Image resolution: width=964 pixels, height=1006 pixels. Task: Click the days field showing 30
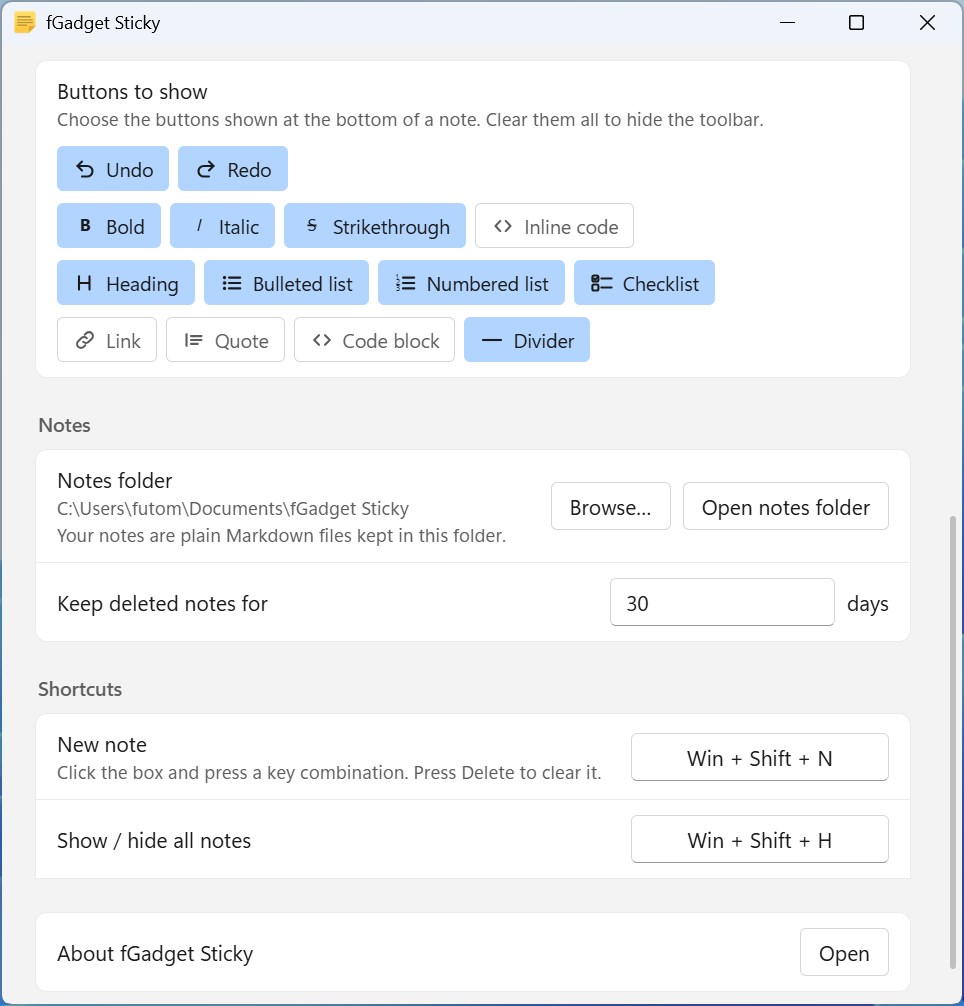(x=722, y=602)
